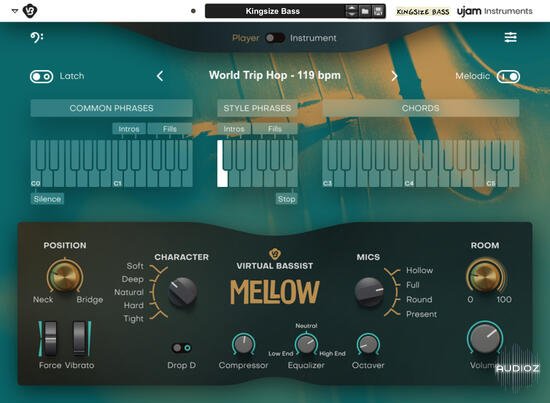Toggle the Melodic switch
Viewport: 550px width, 403px height.
(x=508, y=76)
